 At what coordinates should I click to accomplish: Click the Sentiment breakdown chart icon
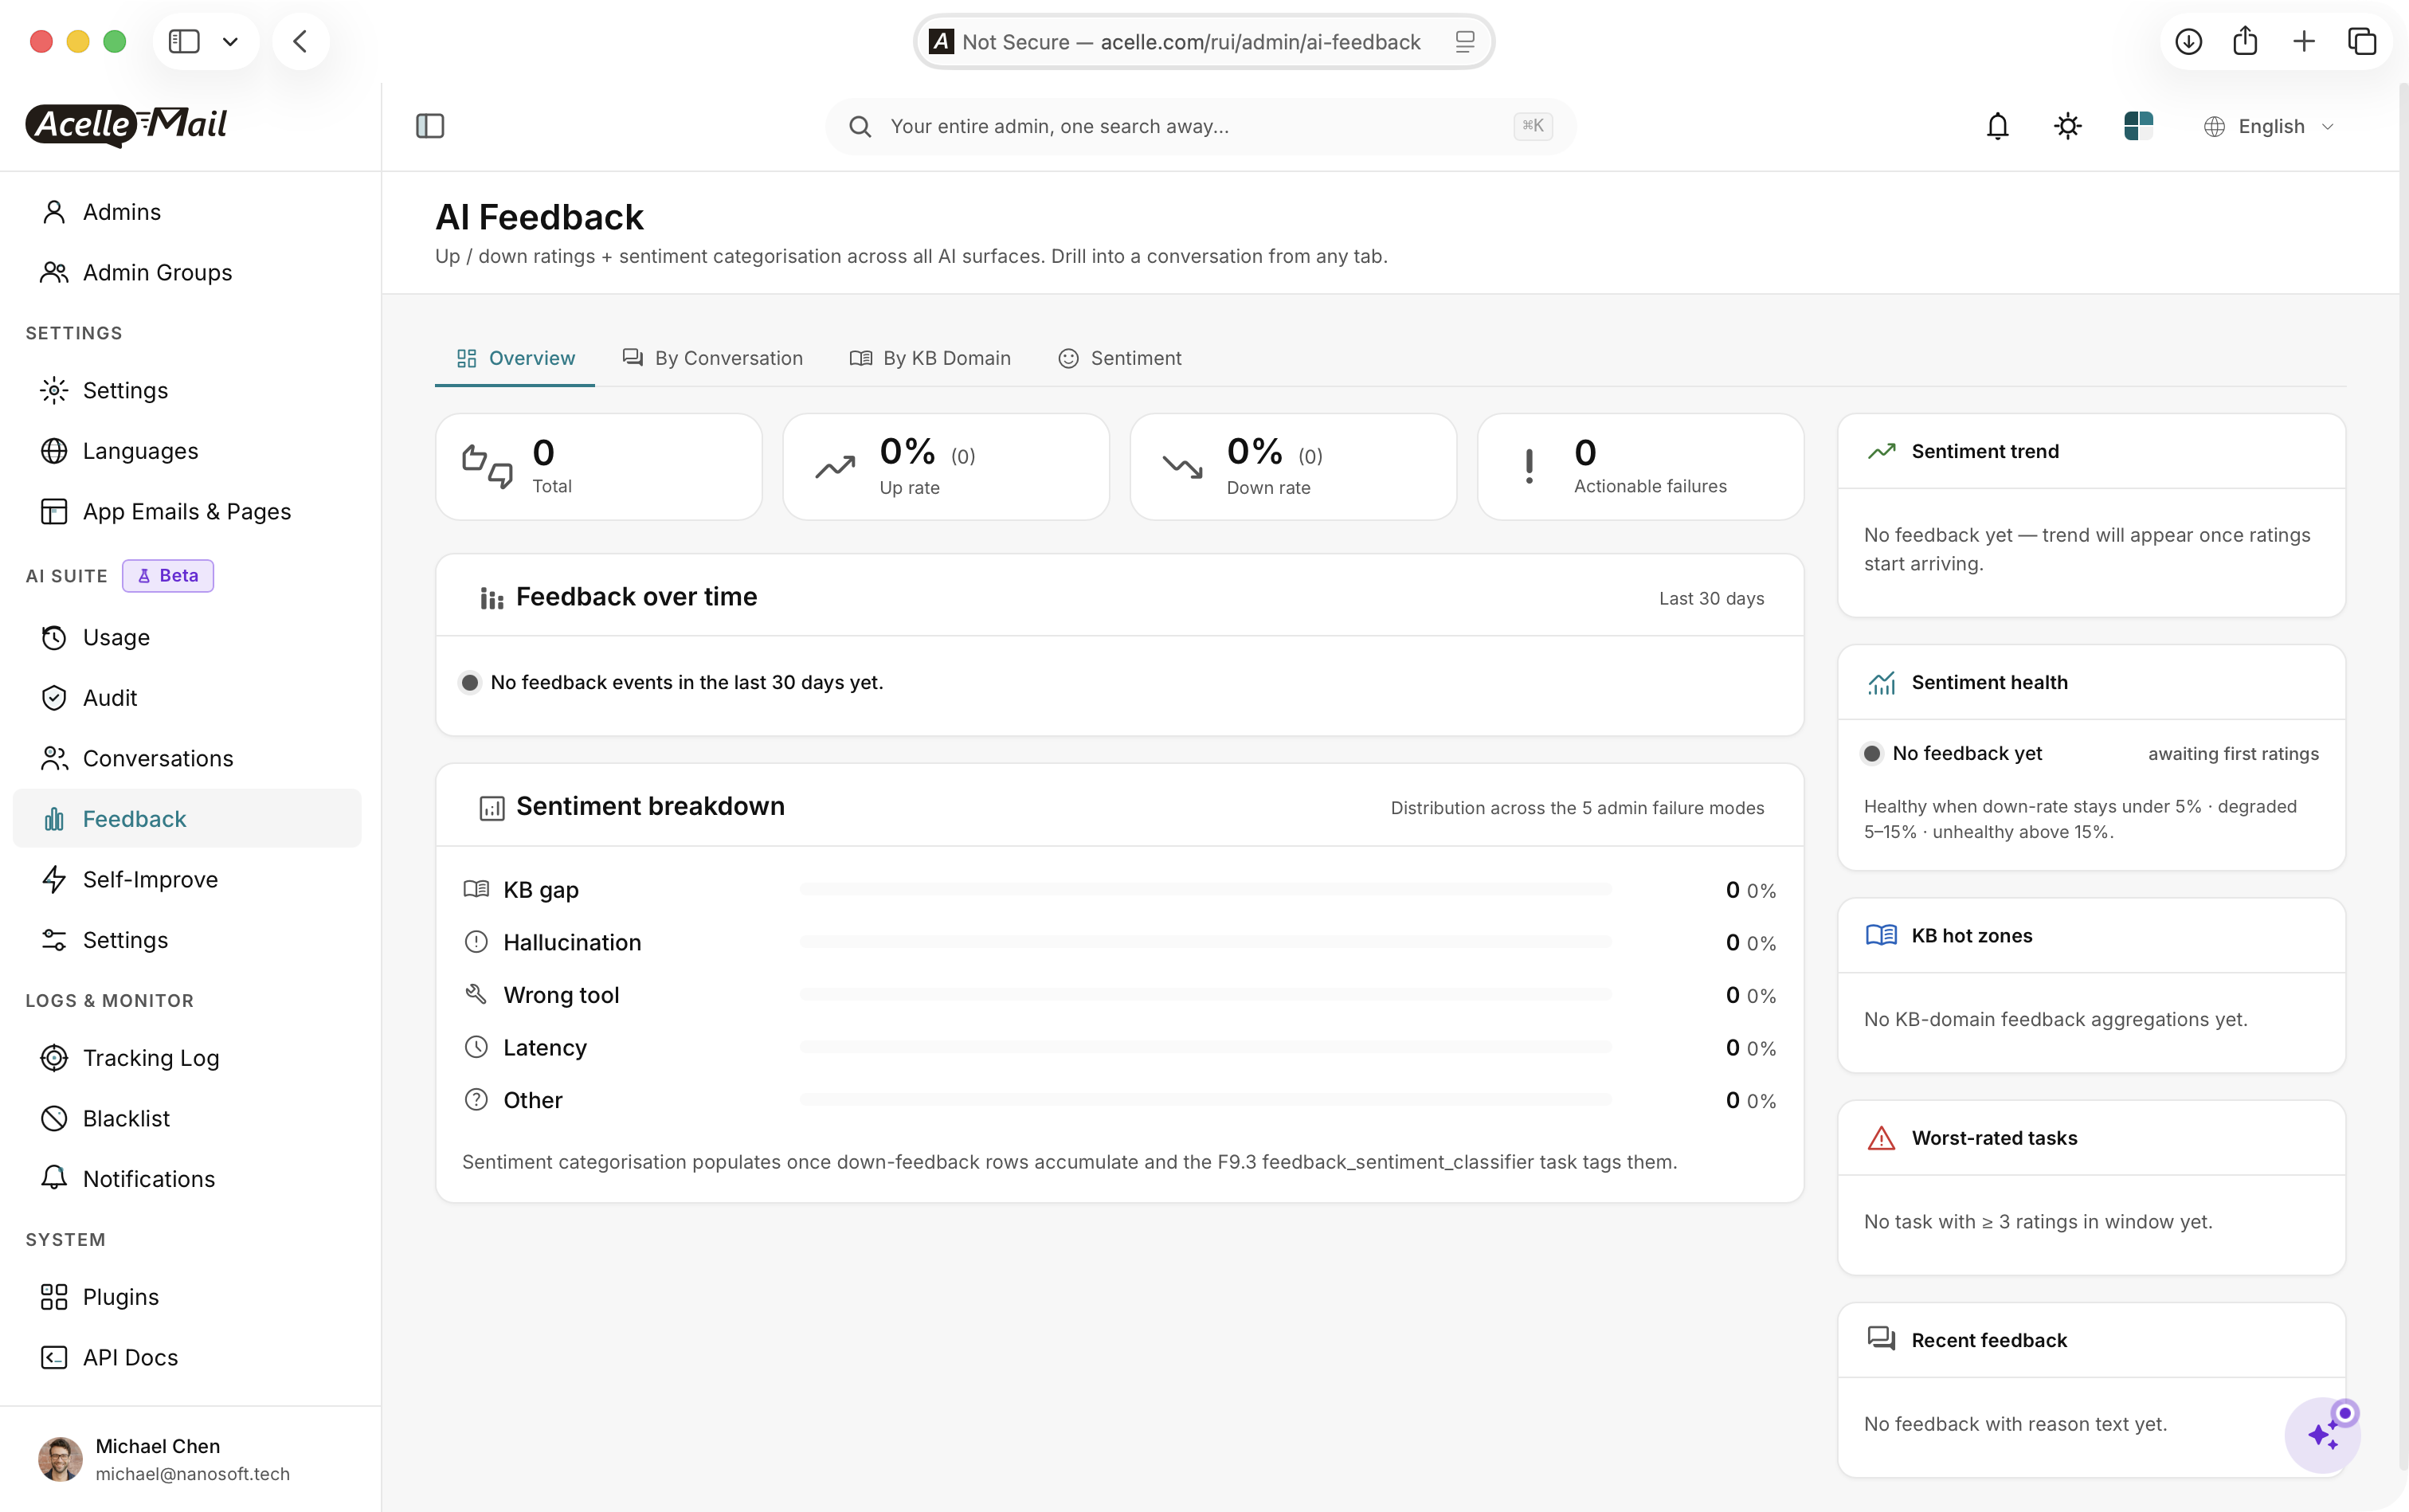(x=491, y=808)
